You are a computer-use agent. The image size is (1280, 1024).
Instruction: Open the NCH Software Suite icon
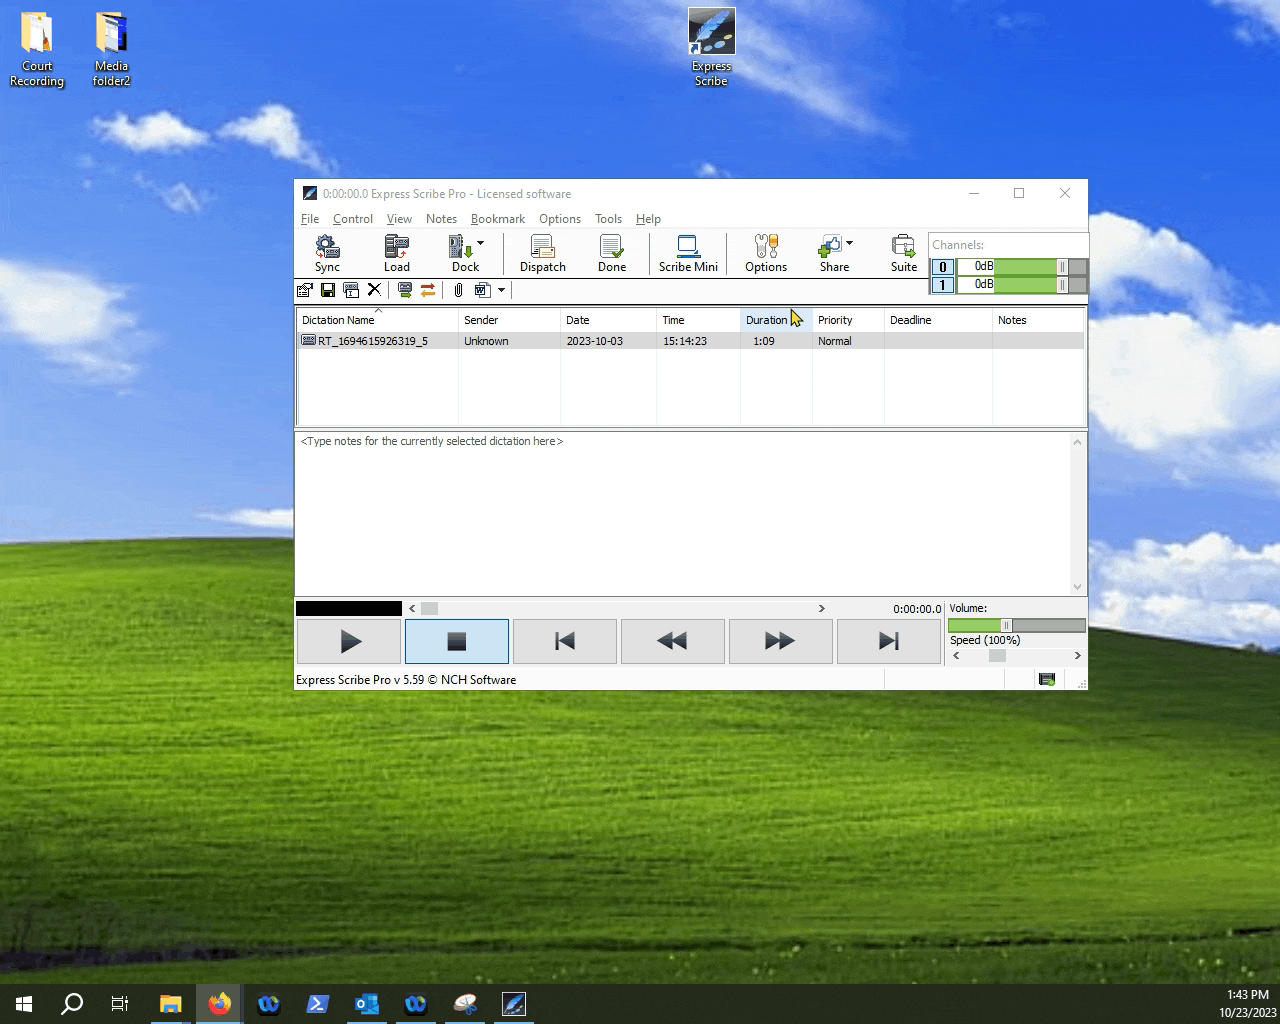902,252
